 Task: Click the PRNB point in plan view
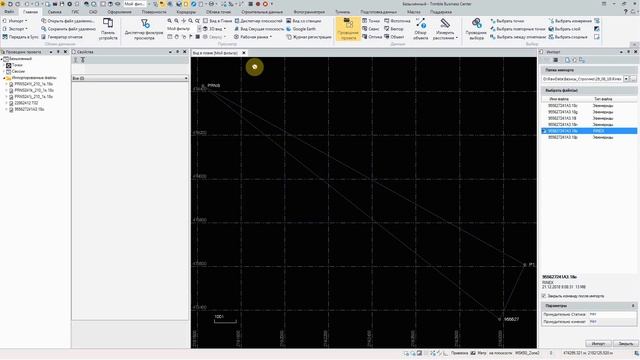(x=203, y=86)
